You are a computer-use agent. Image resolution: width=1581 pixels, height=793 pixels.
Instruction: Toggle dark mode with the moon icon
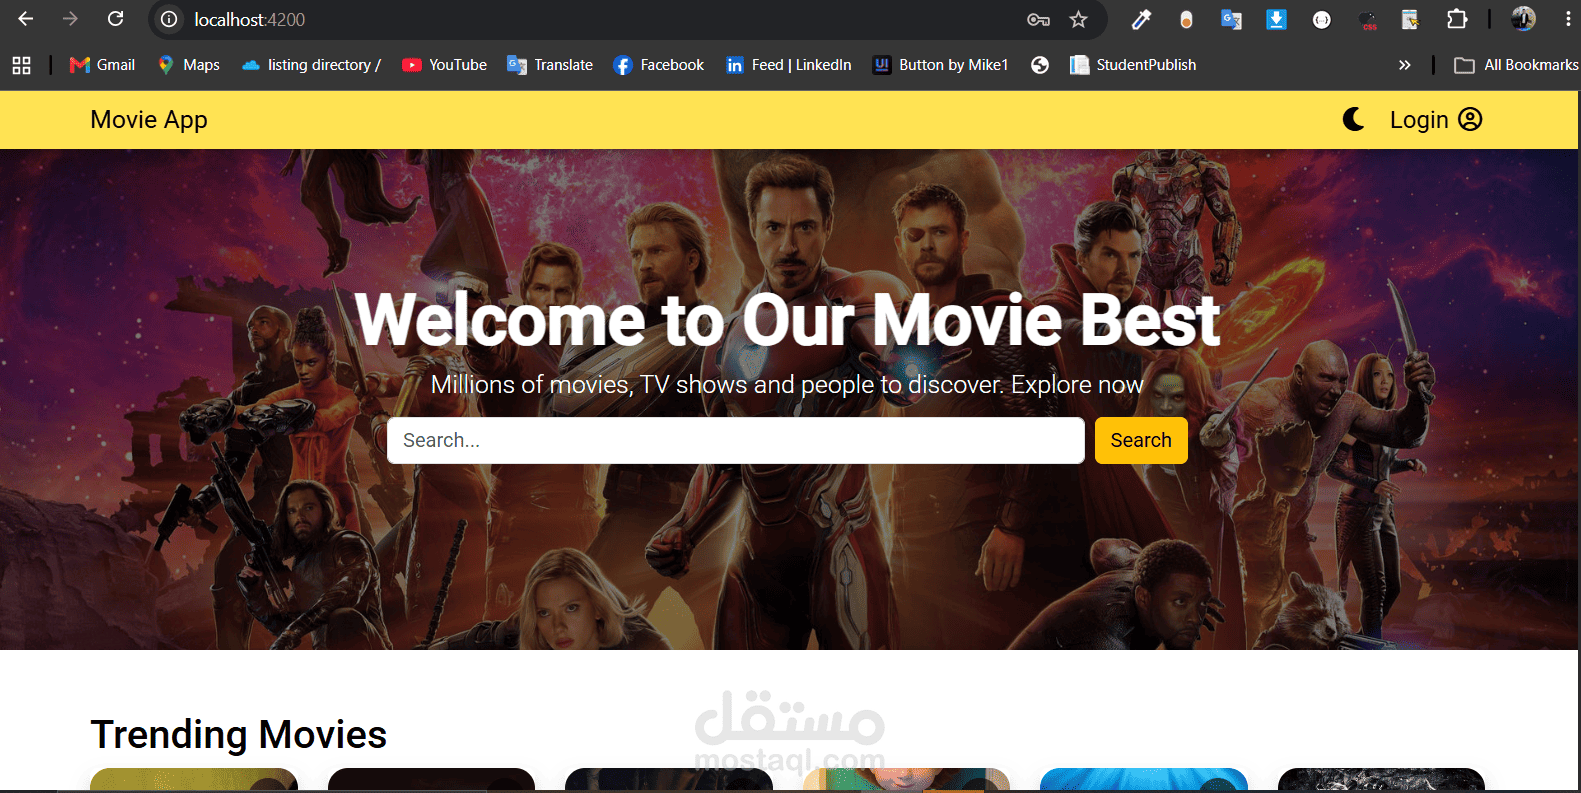1353,120
